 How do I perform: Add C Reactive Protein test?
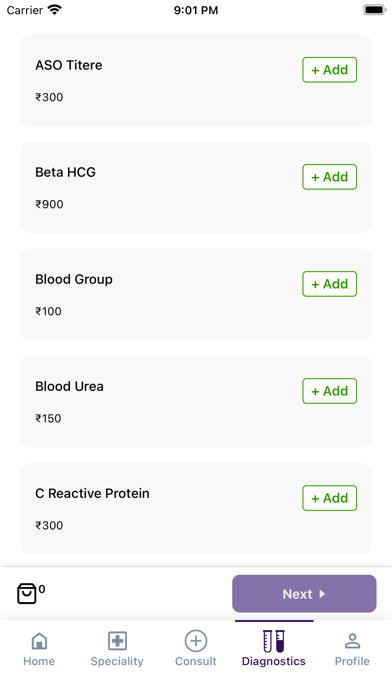click(x=329, y=498)
